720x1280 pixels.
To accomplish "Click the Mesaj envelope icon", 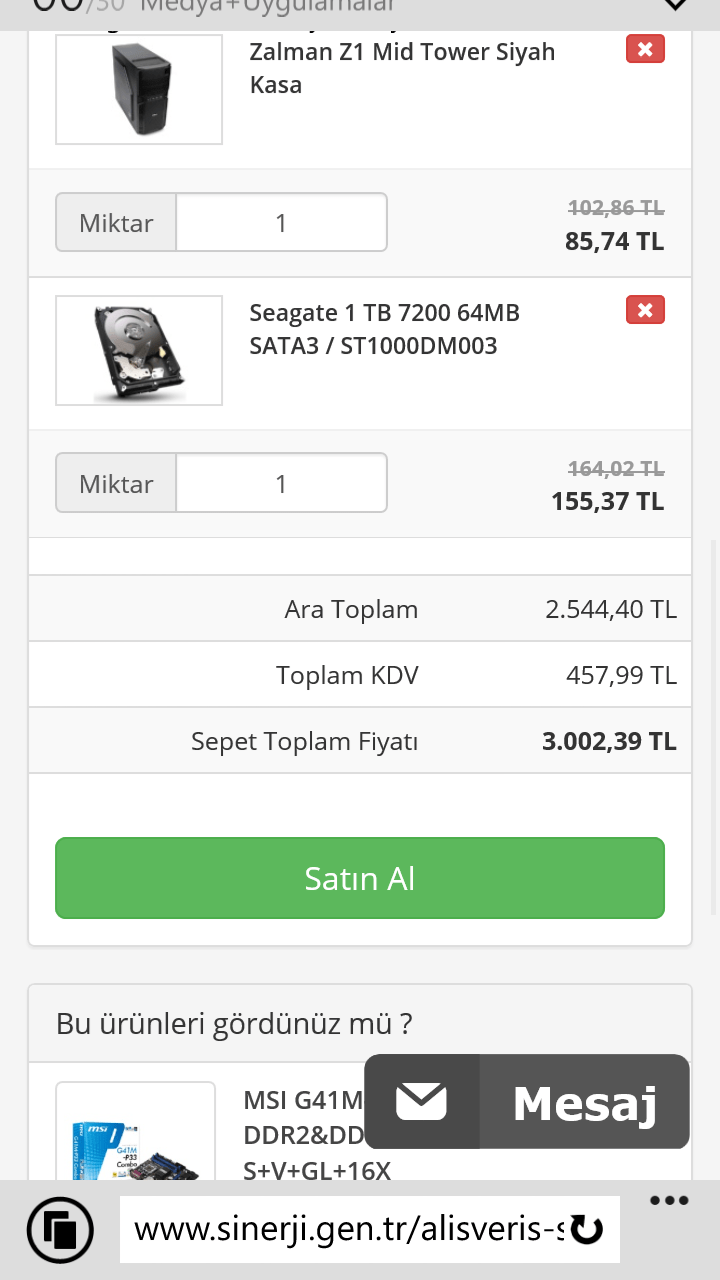I will pyautogui.click(x=421, y=1102).
